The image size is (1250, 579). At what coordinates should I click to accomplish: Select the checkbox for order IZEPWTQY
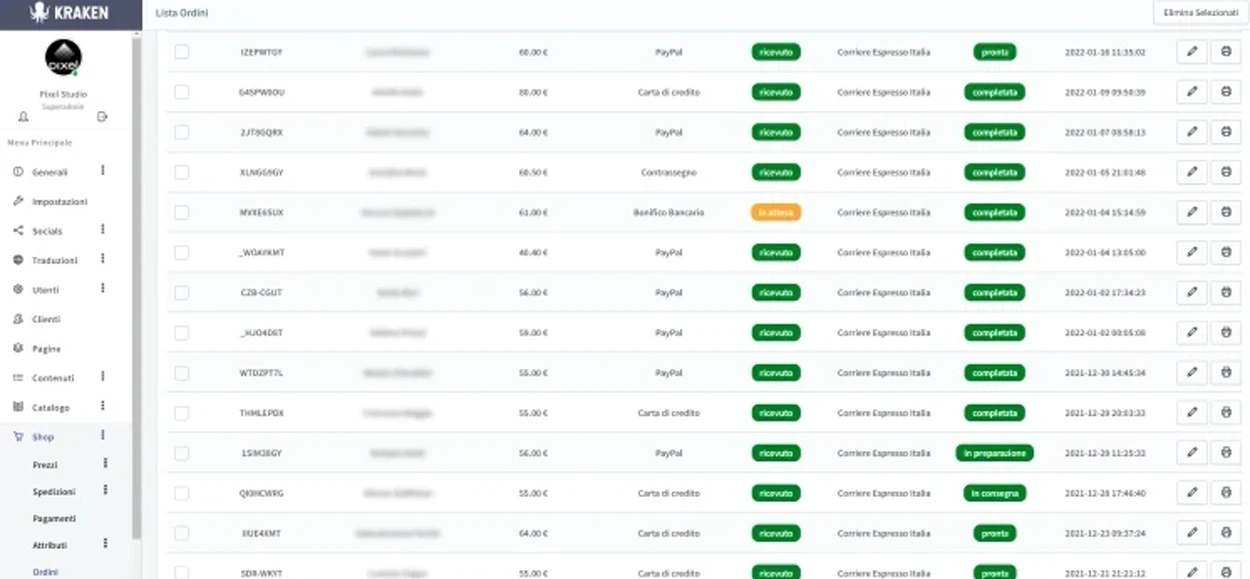pyautogui.click(x=181, y=51)
